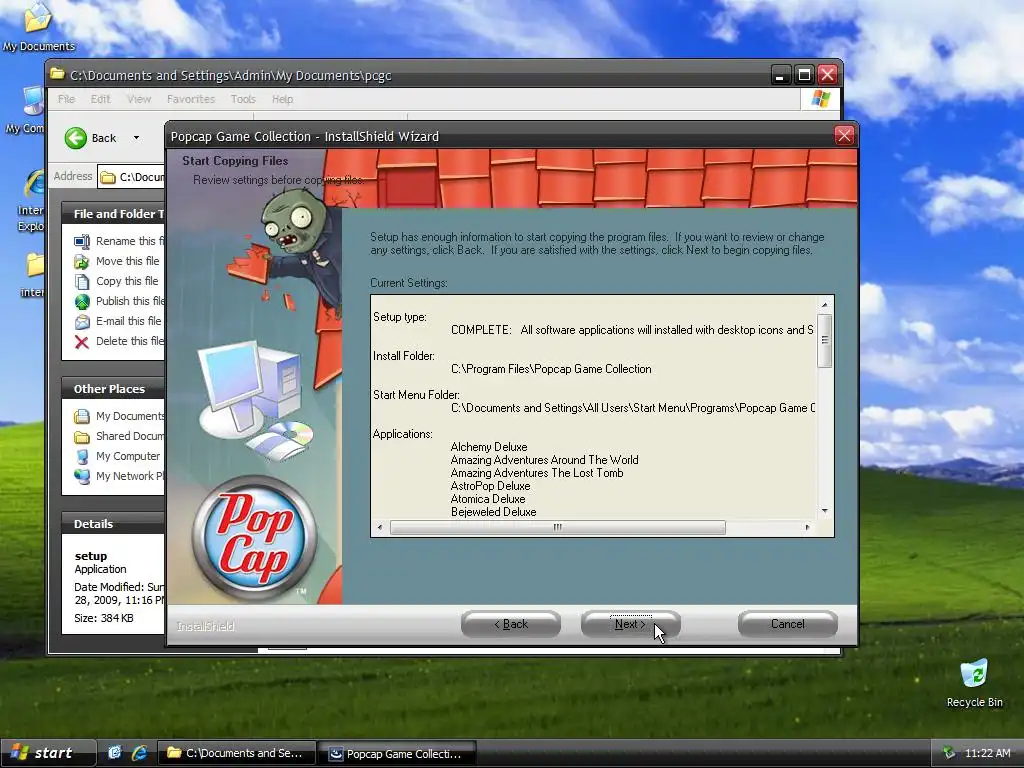The width and height of the screenshot is (1024, 768).
Task: Select the Alchemy Deluxe text line
Action: pos(488,447)
